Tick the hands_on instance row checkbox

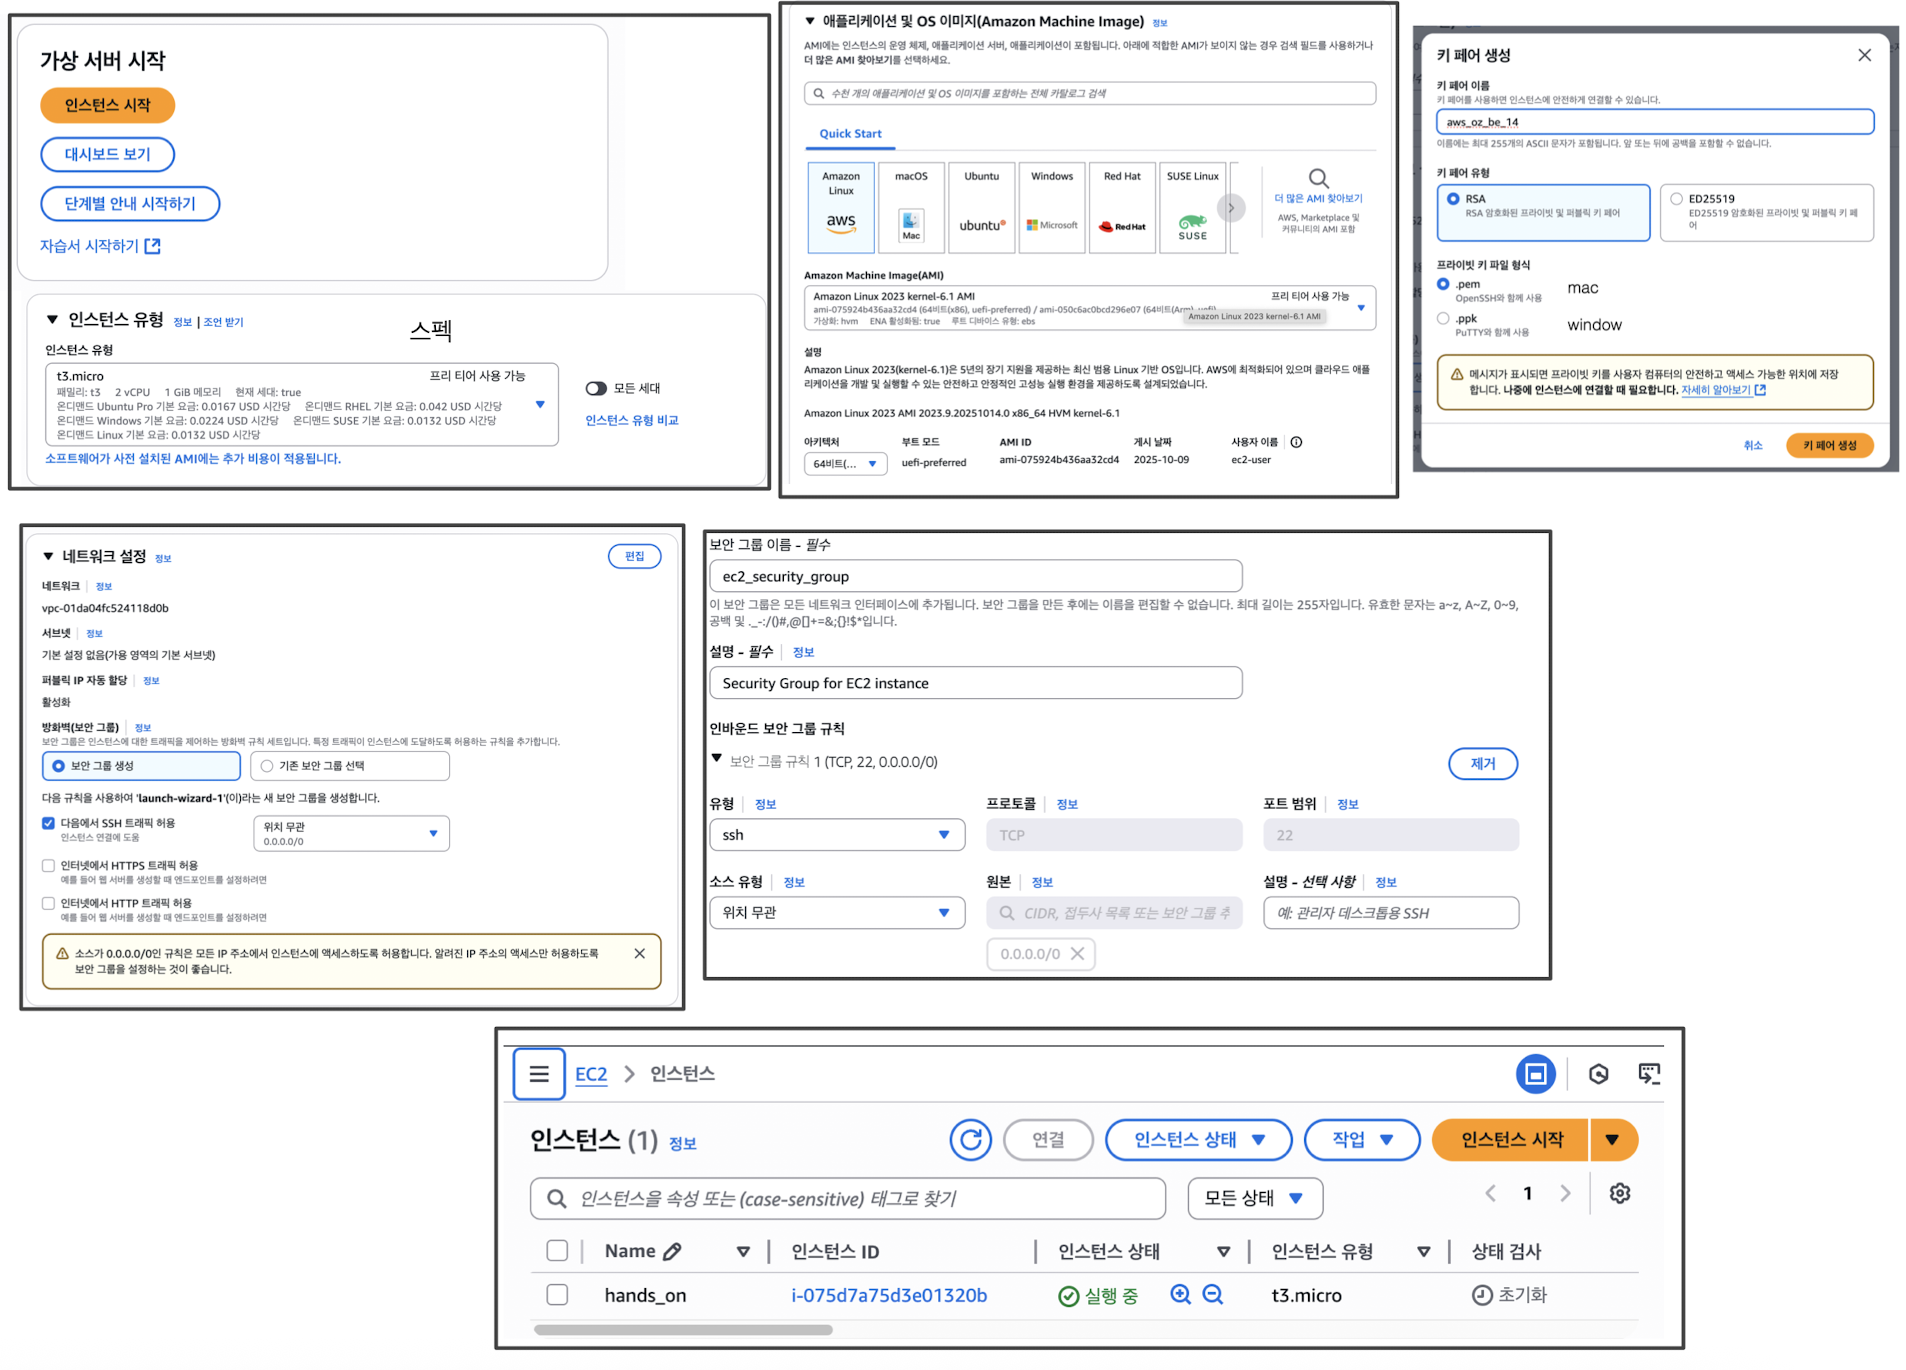[557, 1295]
